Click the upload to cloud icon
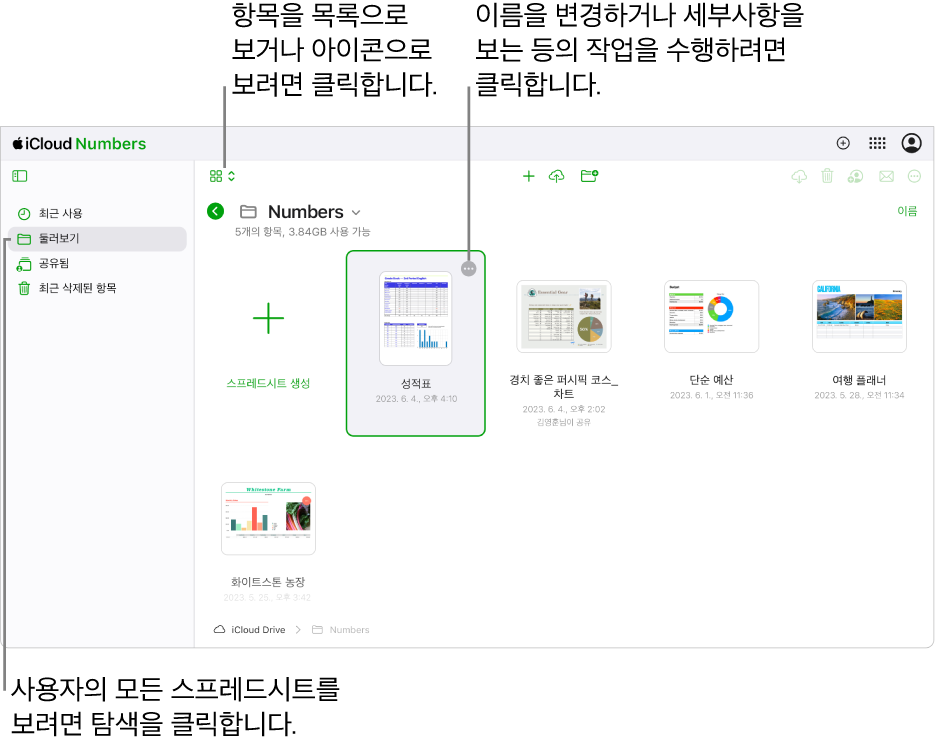935x742 pixels. click(556, 176)
